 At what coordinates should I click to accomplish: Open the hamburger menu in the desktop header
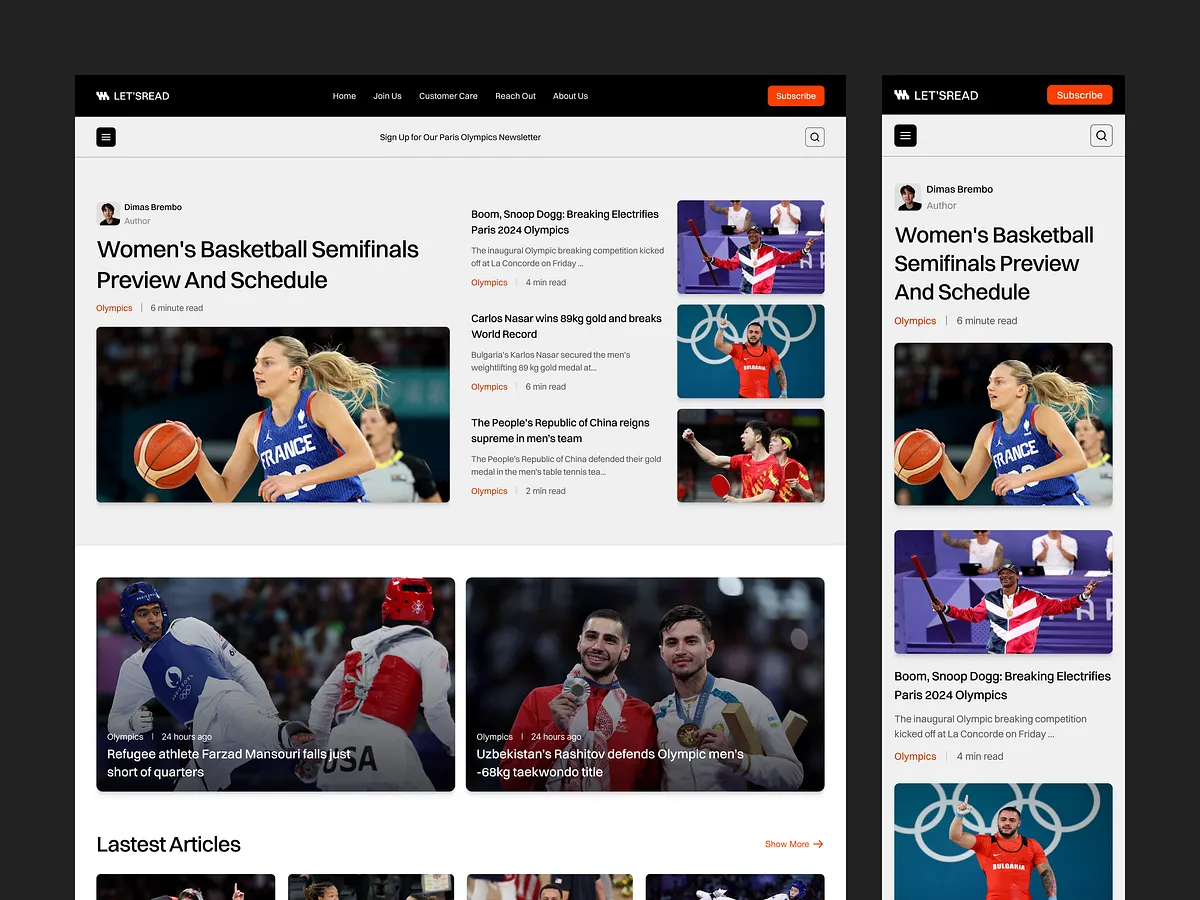[106, 136]
